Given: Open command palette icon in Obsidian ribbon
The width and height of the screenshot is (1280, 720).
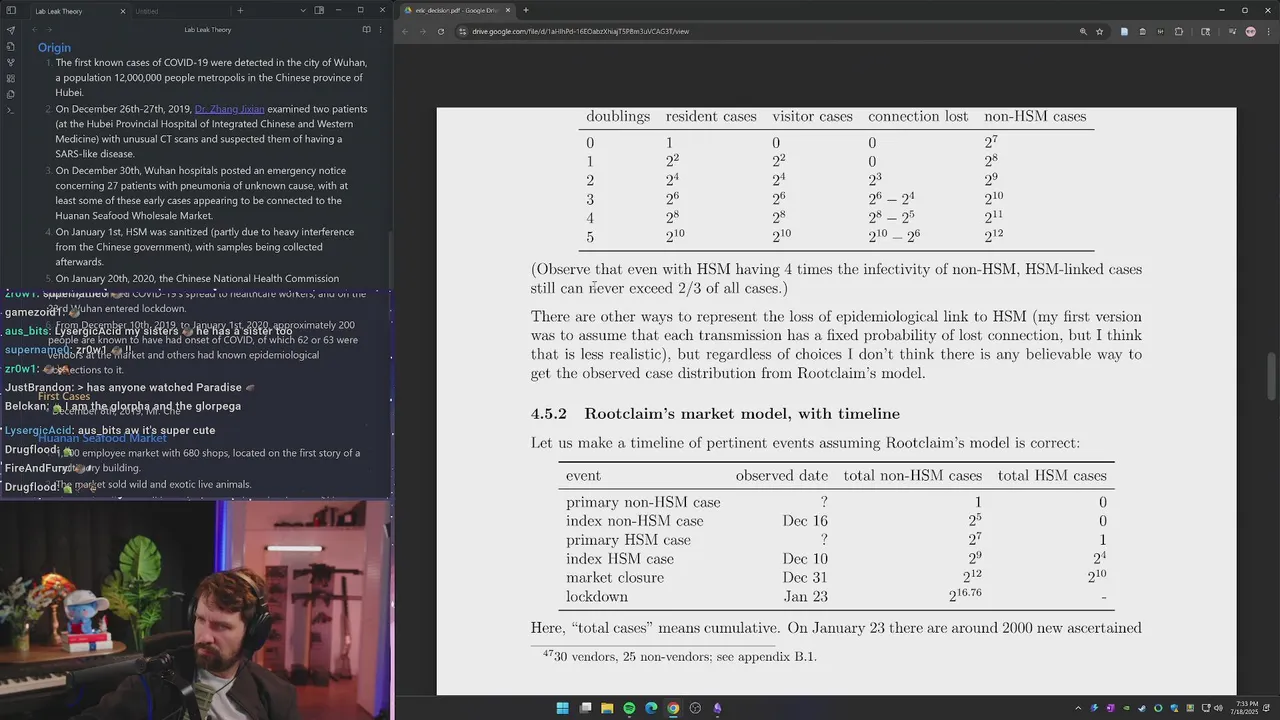Looking at the screenshot, I should pos(11,110).
